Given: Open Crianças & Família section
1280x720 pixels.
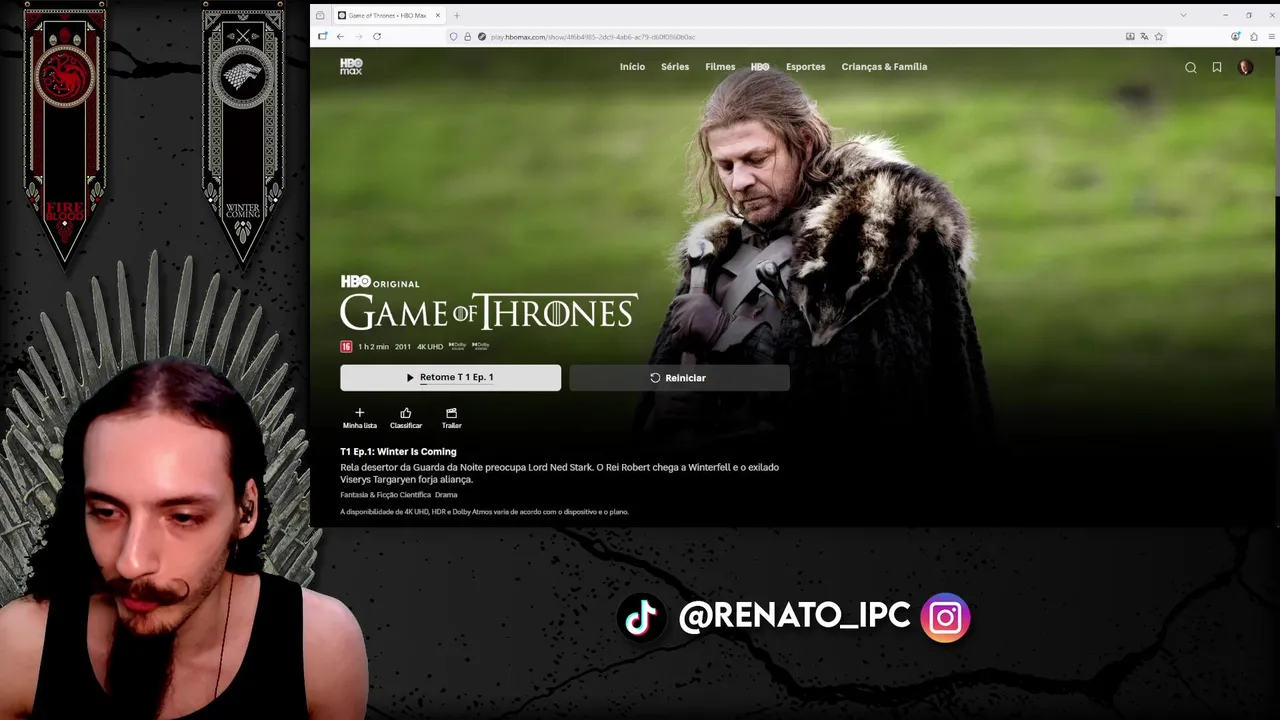Looking at the screenshot, I should pos(884,67).
